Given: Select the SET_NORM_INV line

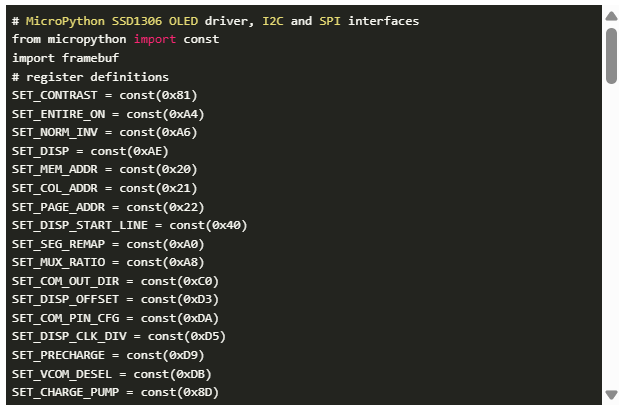Looking at the screenshot, I should click(x=105, y=132).
